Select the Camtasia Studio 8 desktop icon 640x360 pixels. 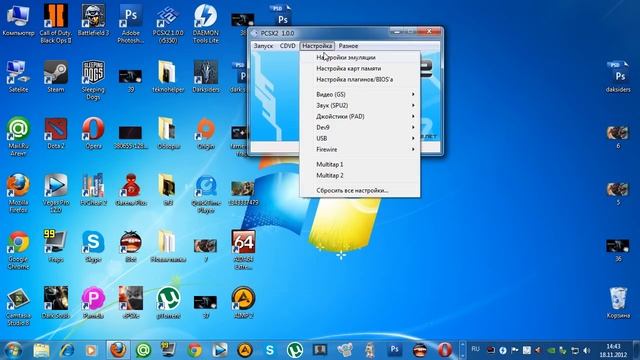[x=18, y=307]
